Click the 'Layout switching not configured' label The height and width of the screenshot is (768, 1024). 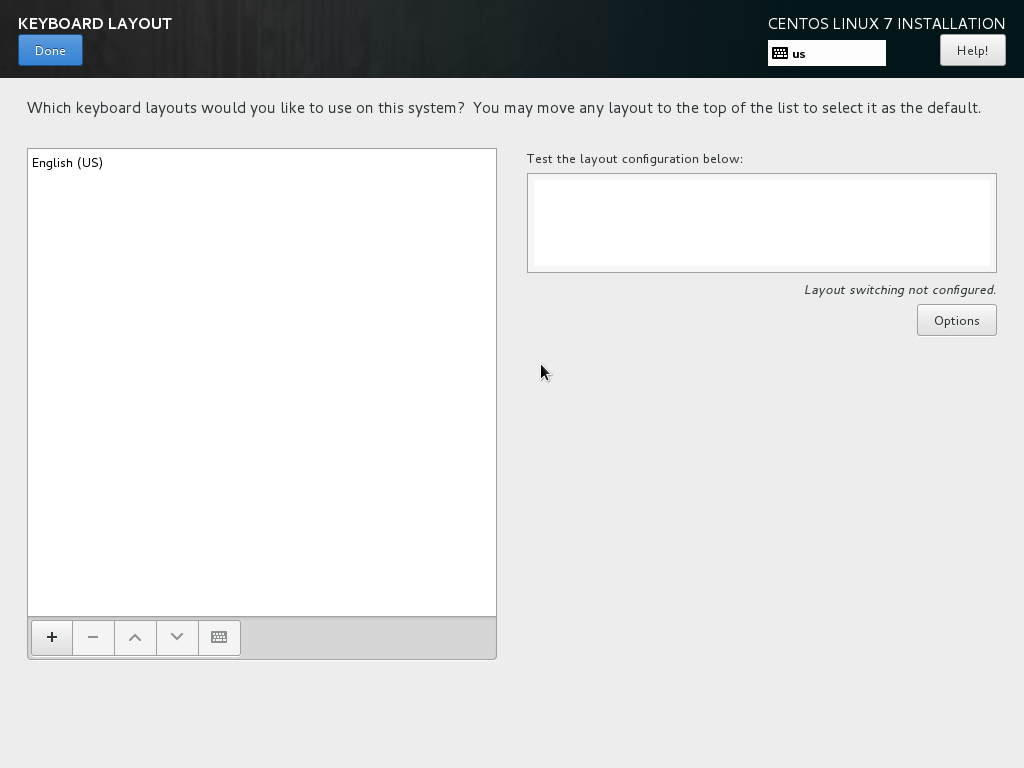pos(900,290)
